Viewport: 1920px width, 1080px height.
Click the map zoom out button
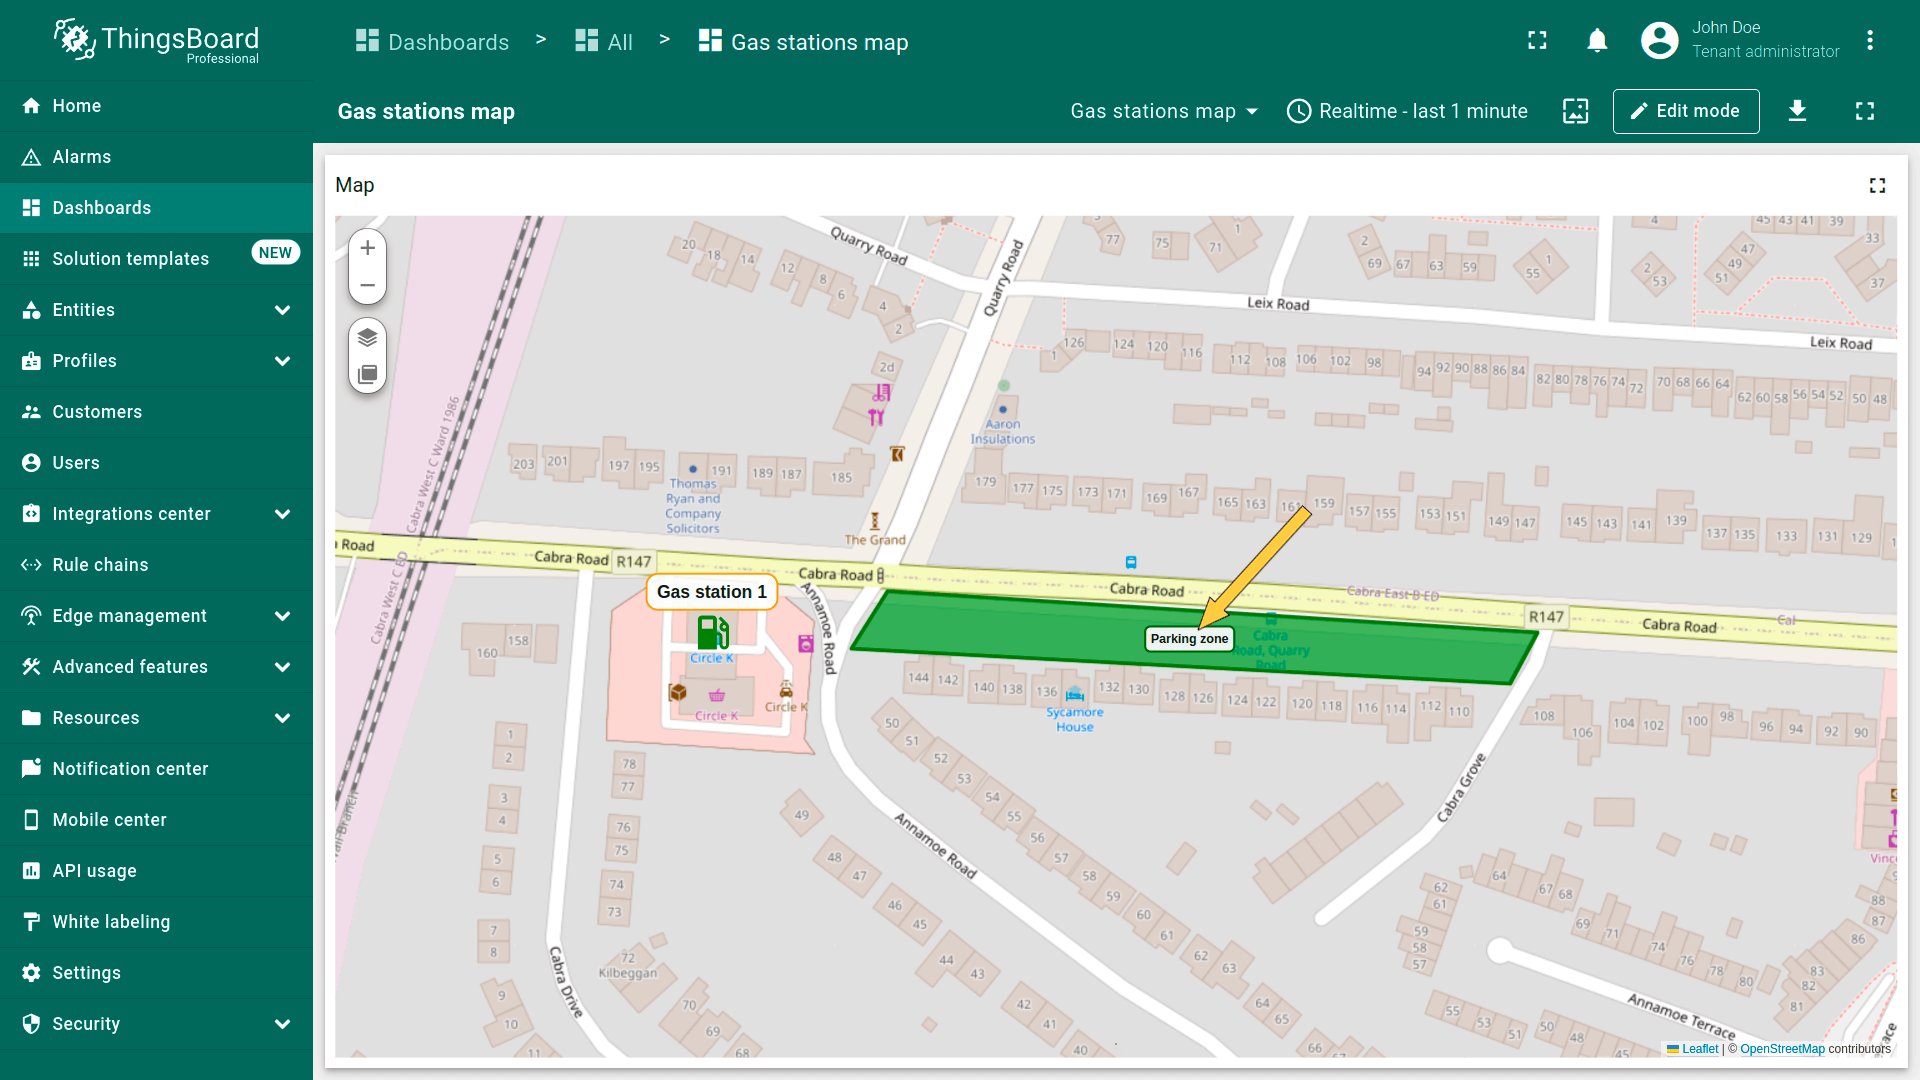[367, 286]
